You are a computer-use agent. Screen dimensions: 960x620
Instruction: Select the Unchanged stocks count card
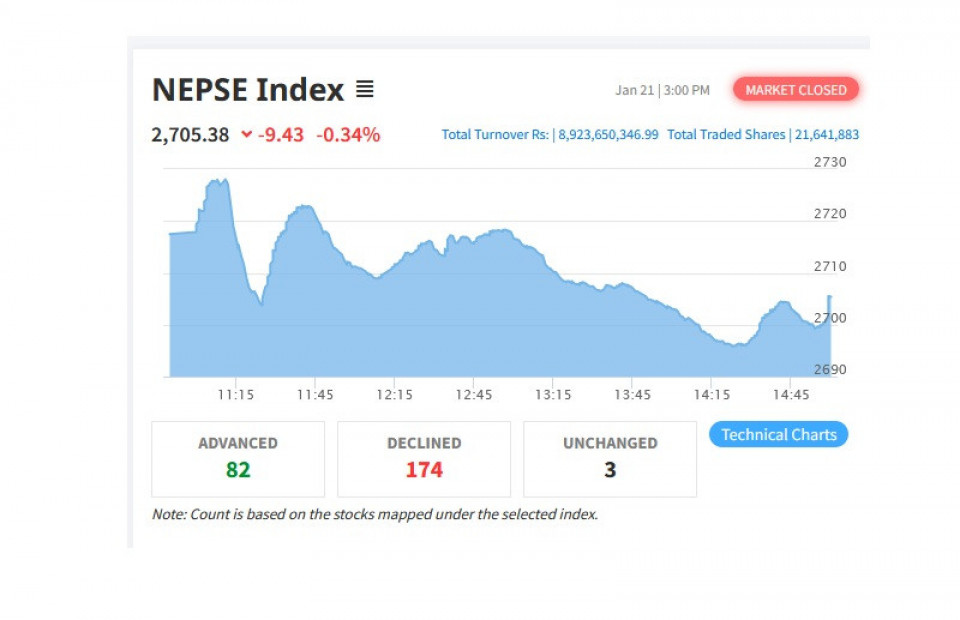(610, 459)
